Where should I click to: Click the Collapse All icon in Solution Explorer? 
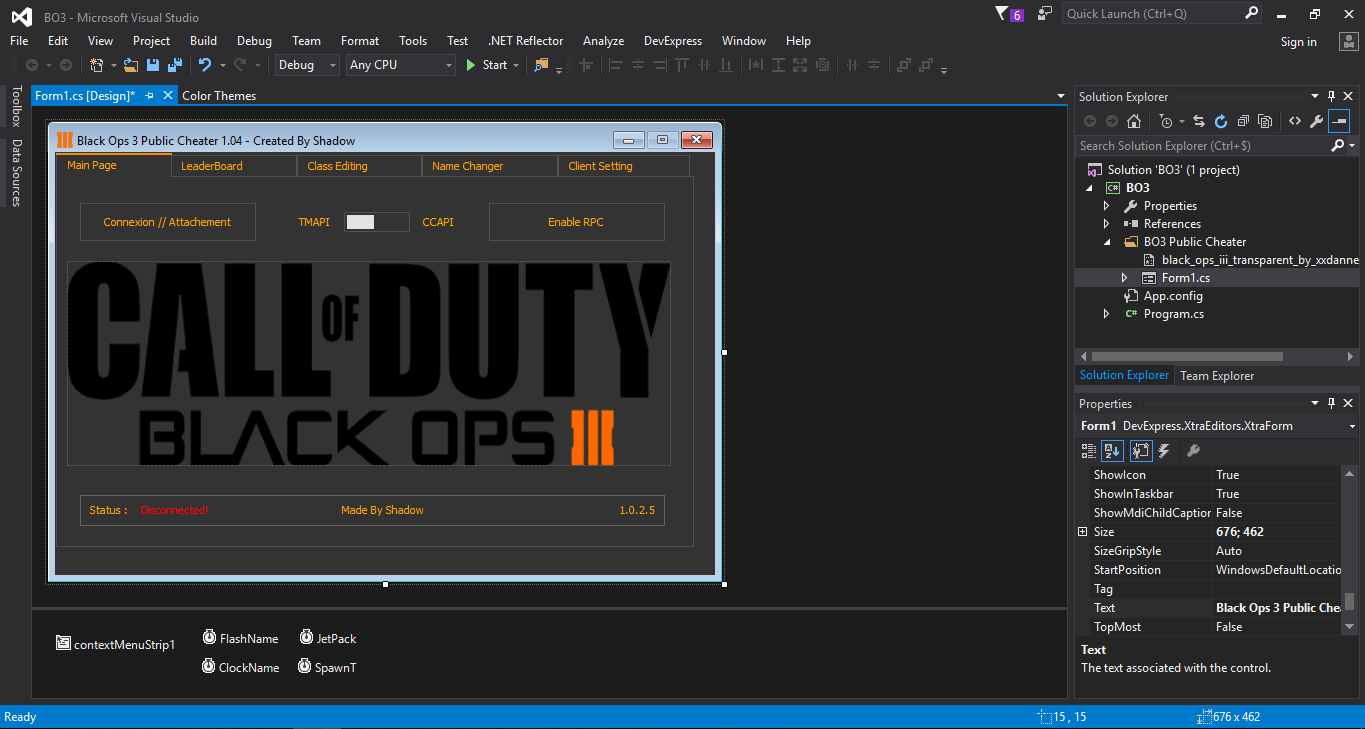[1243, 121]
